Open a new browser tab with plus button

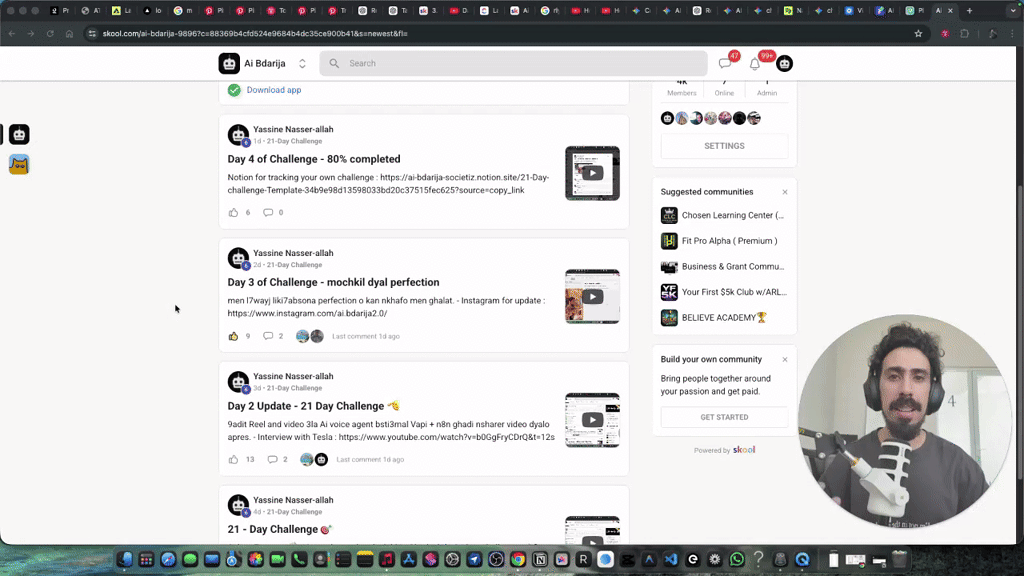pyautogui.click(x=969, y=10)
